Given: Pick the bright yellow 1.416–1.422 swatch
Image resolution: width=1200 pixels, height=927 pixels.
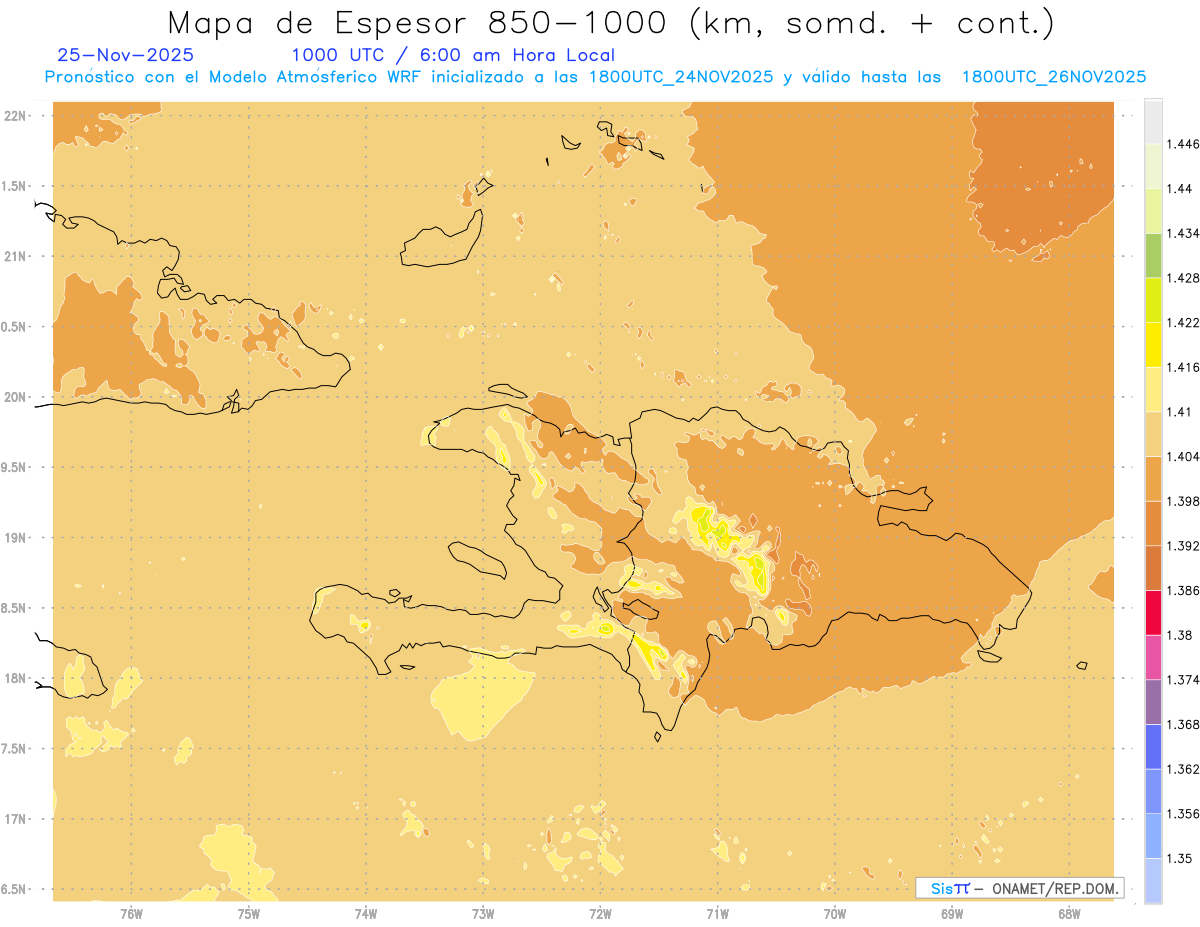Looking at the screenshot, I should coord(1153,344).
